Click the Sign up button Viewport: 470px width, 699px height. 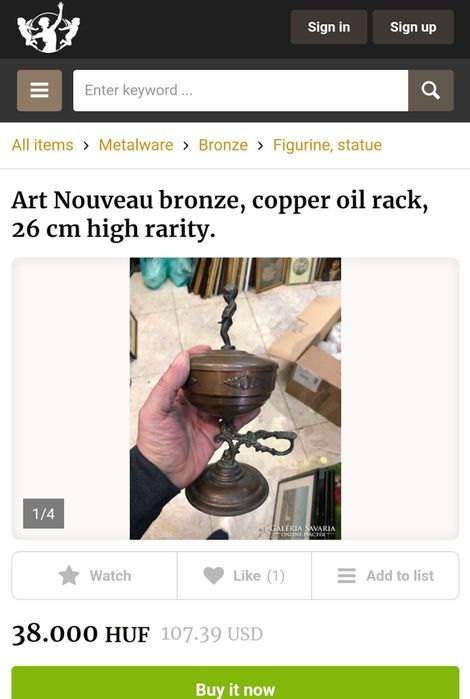click(413, 27)
